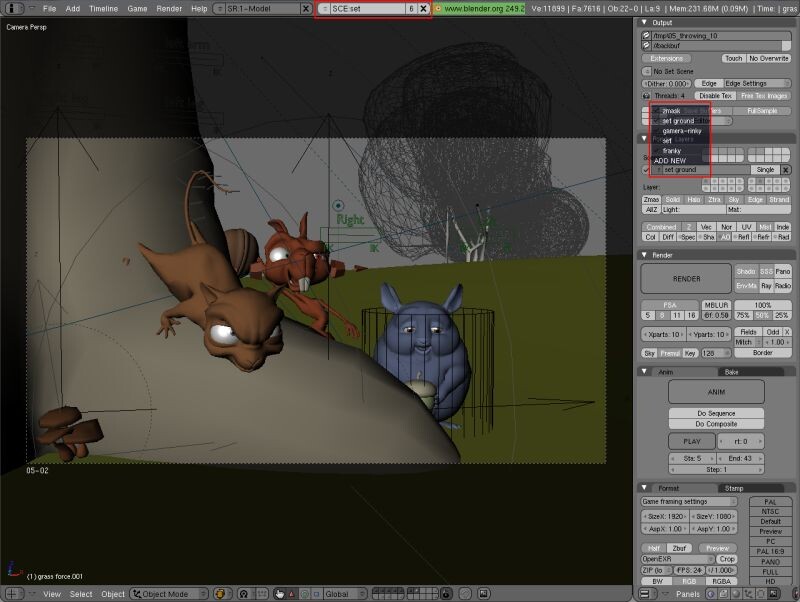Open the pivot point icon in the 3D header
The width and height of the screenshot is (800, 602).
click(244, 594)
